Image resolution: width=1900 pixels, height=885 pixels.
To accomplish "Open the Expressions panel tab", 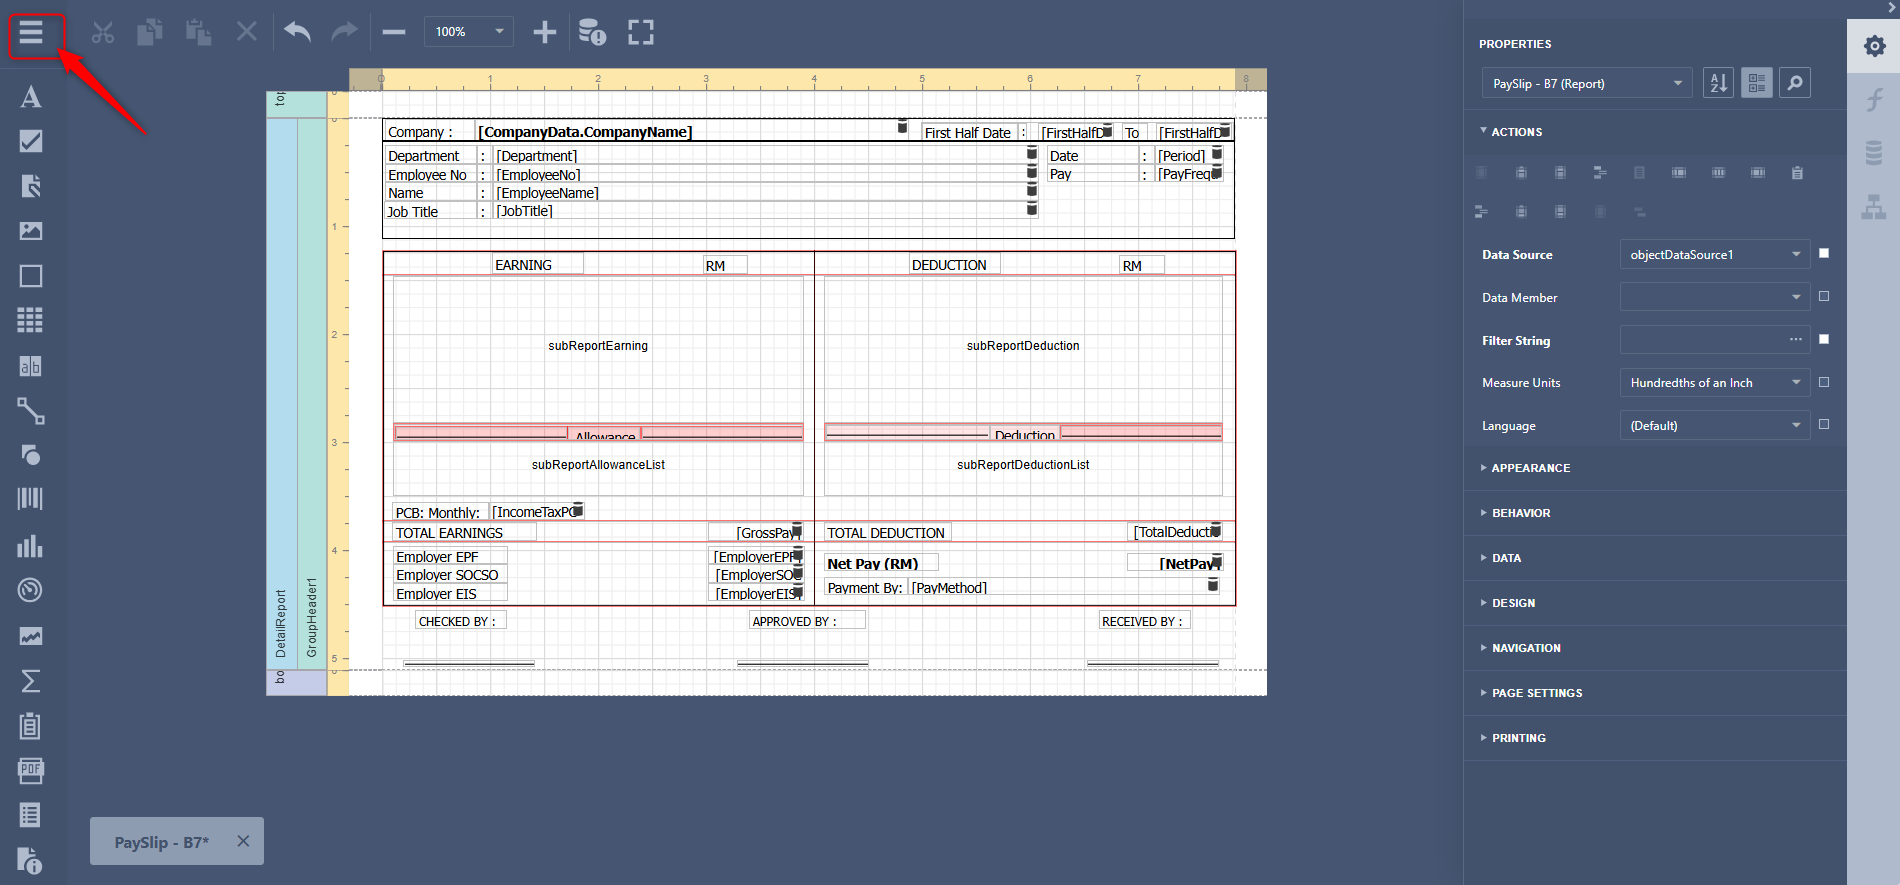I will point(1874,99).
